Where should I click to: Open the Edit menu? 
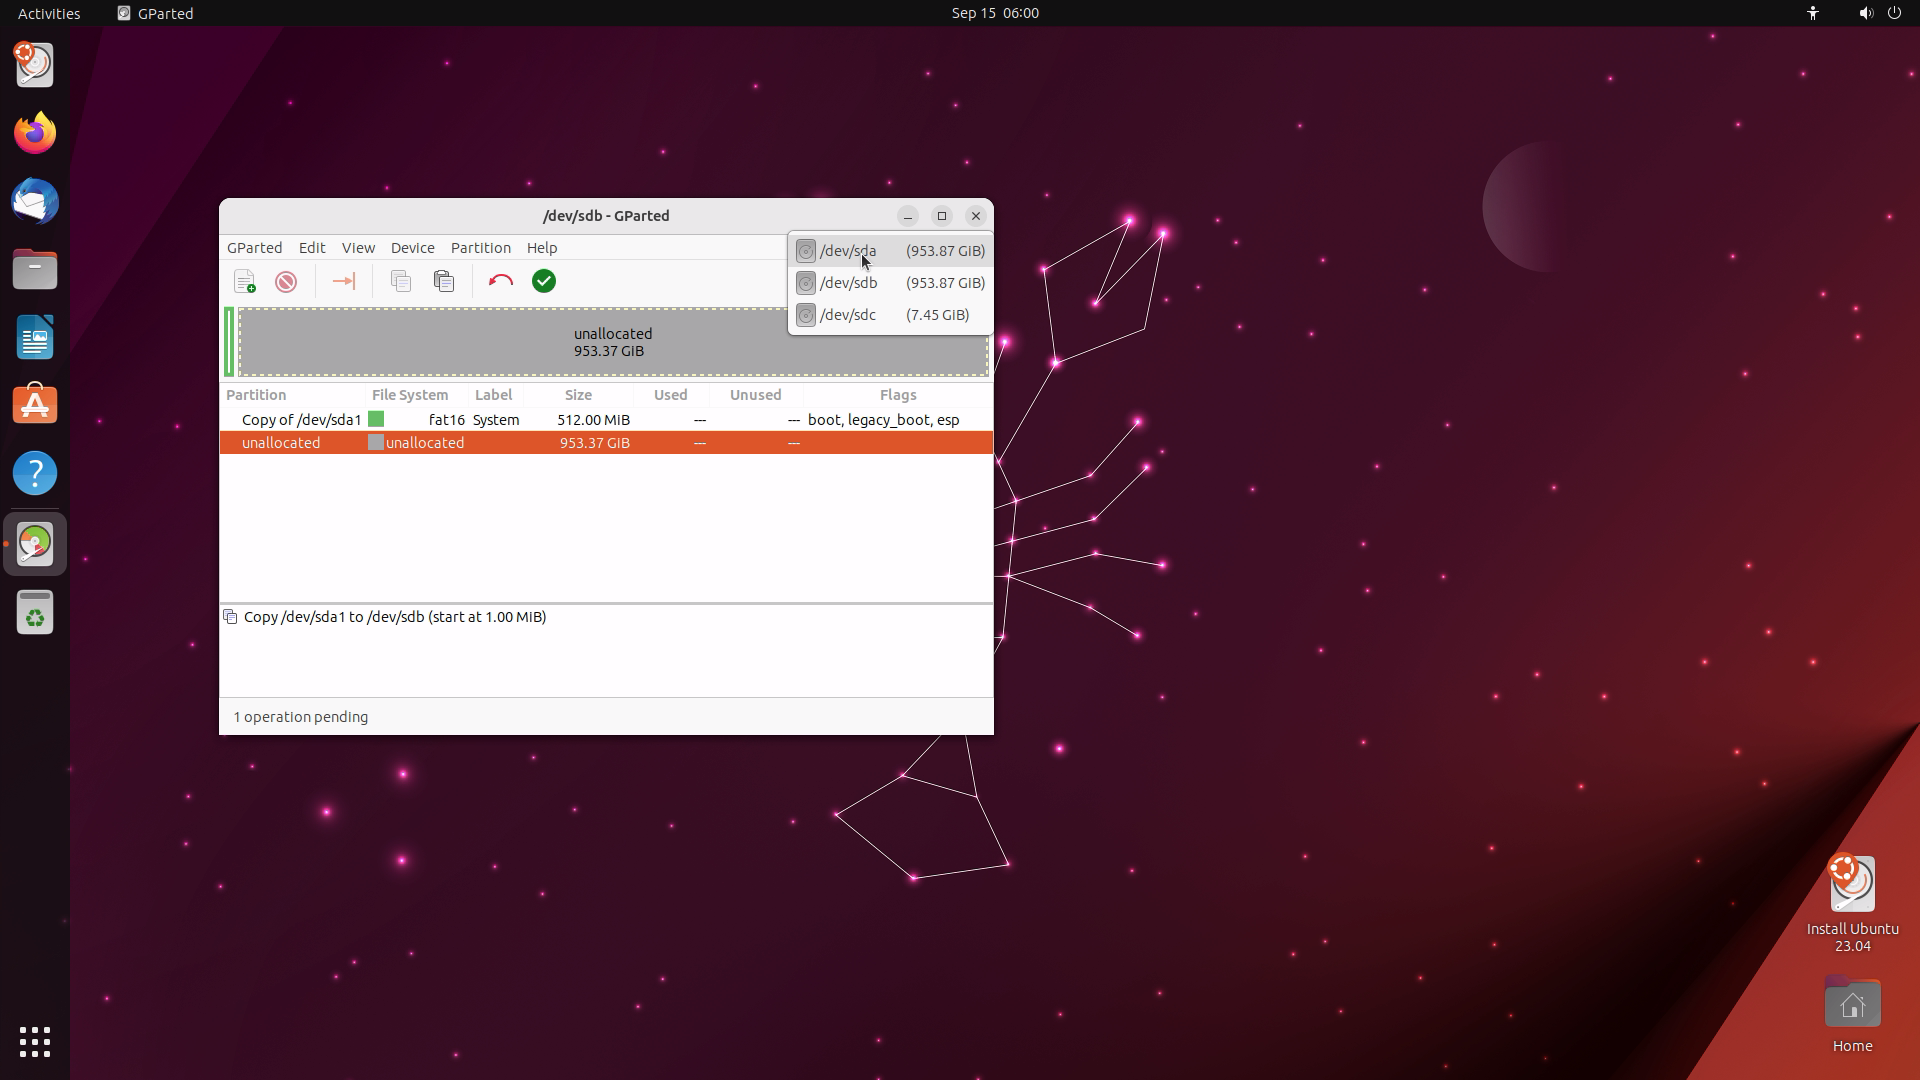click(312, 248)
